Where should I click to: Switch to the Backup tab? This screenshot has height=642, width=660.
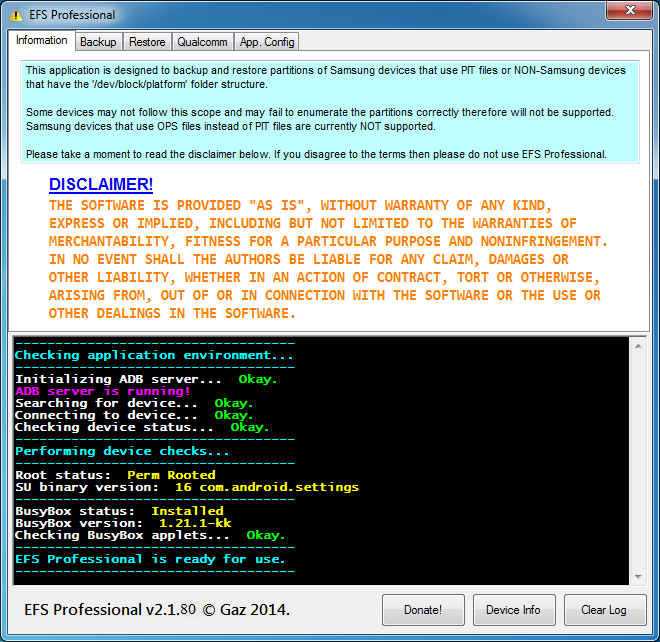[x=98, y=42]
